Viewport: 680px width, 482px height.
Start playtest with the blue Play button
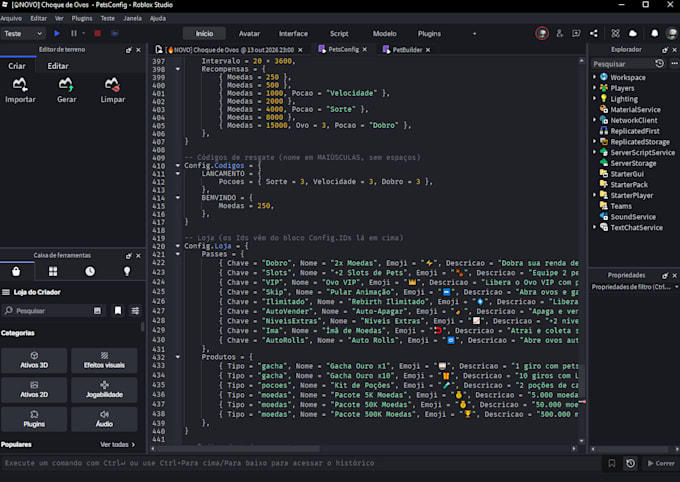click(x=57, y=33)
